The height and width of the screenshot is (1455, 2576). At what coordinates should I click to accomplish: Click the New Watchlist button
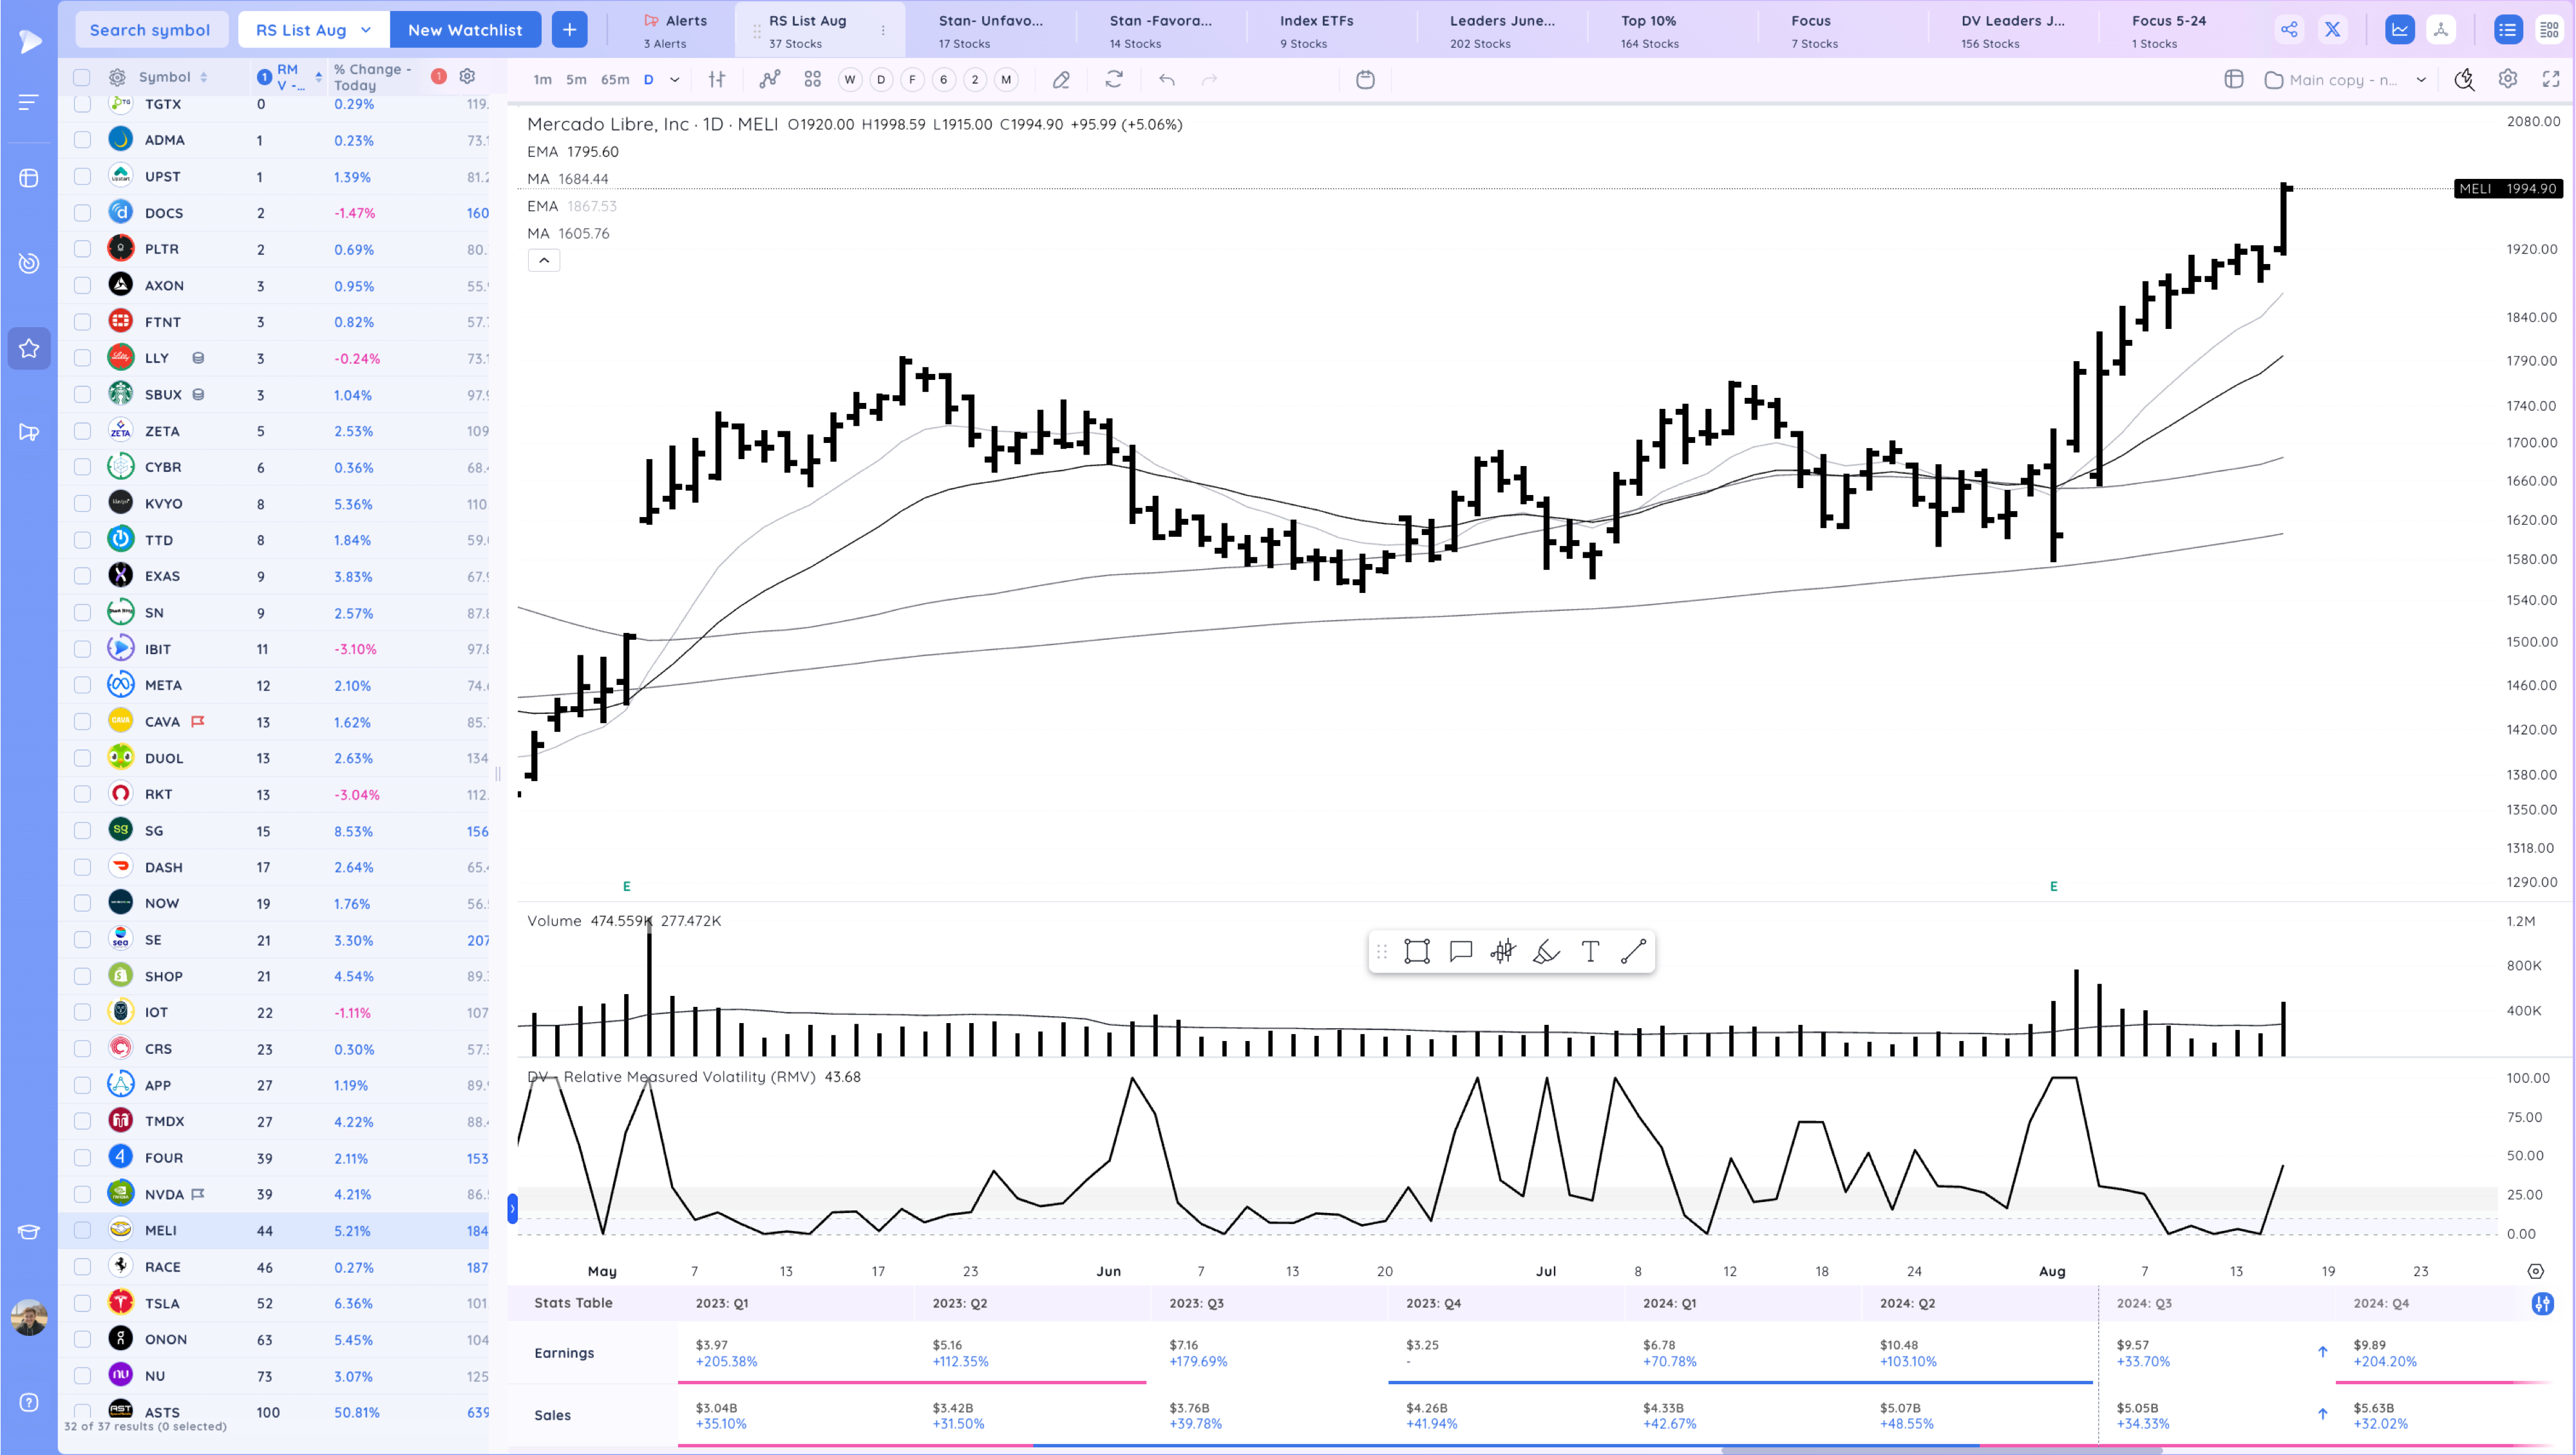tap(466, 29)
